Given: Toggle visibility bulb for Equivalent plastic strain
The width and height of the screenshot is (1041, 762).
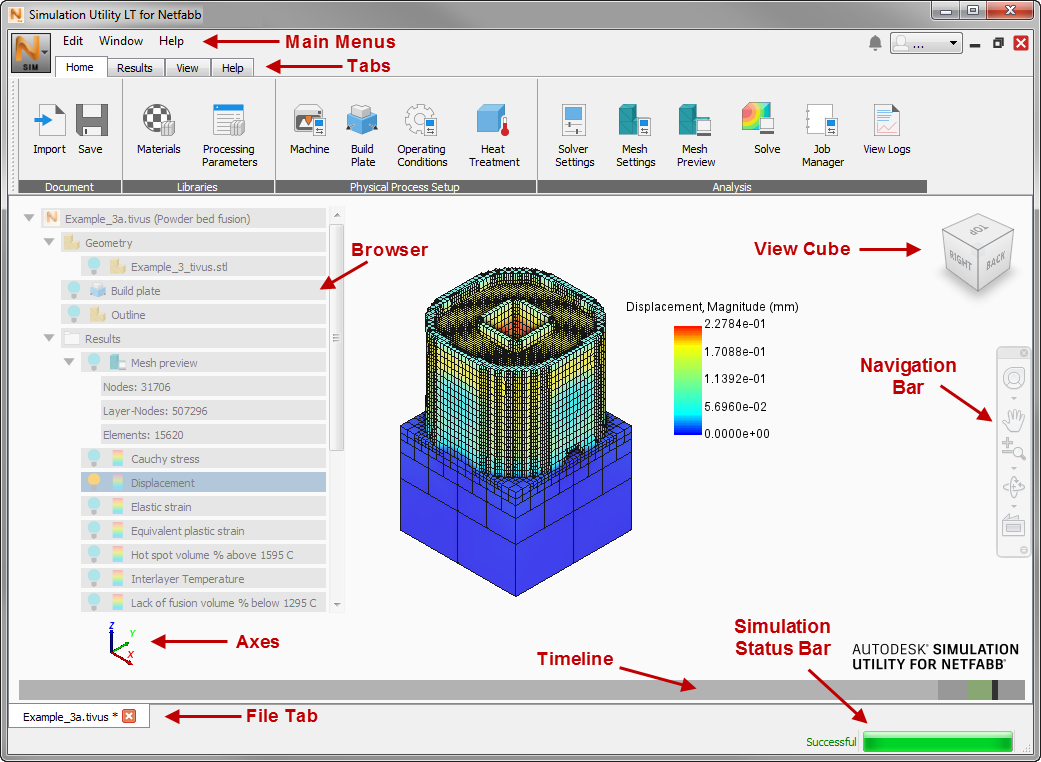Looking at the screenshot, I should click(x=94, y=530).
